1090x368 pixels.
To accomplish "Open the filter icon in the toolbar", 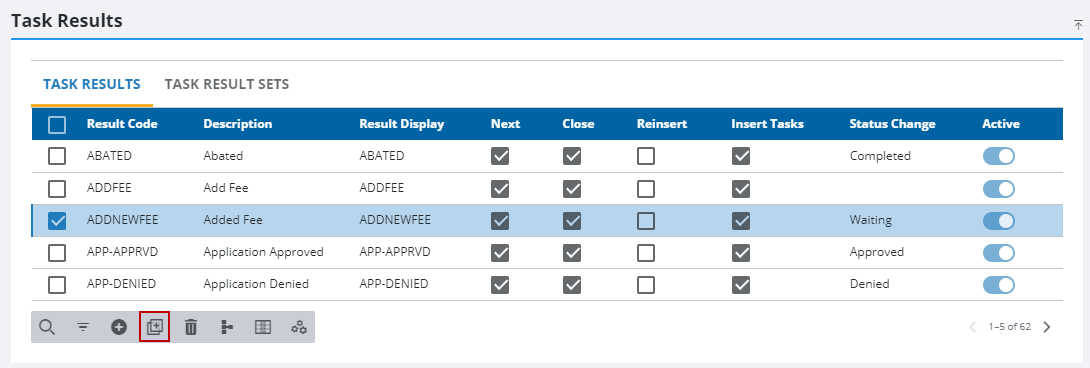I will point(83,327).
